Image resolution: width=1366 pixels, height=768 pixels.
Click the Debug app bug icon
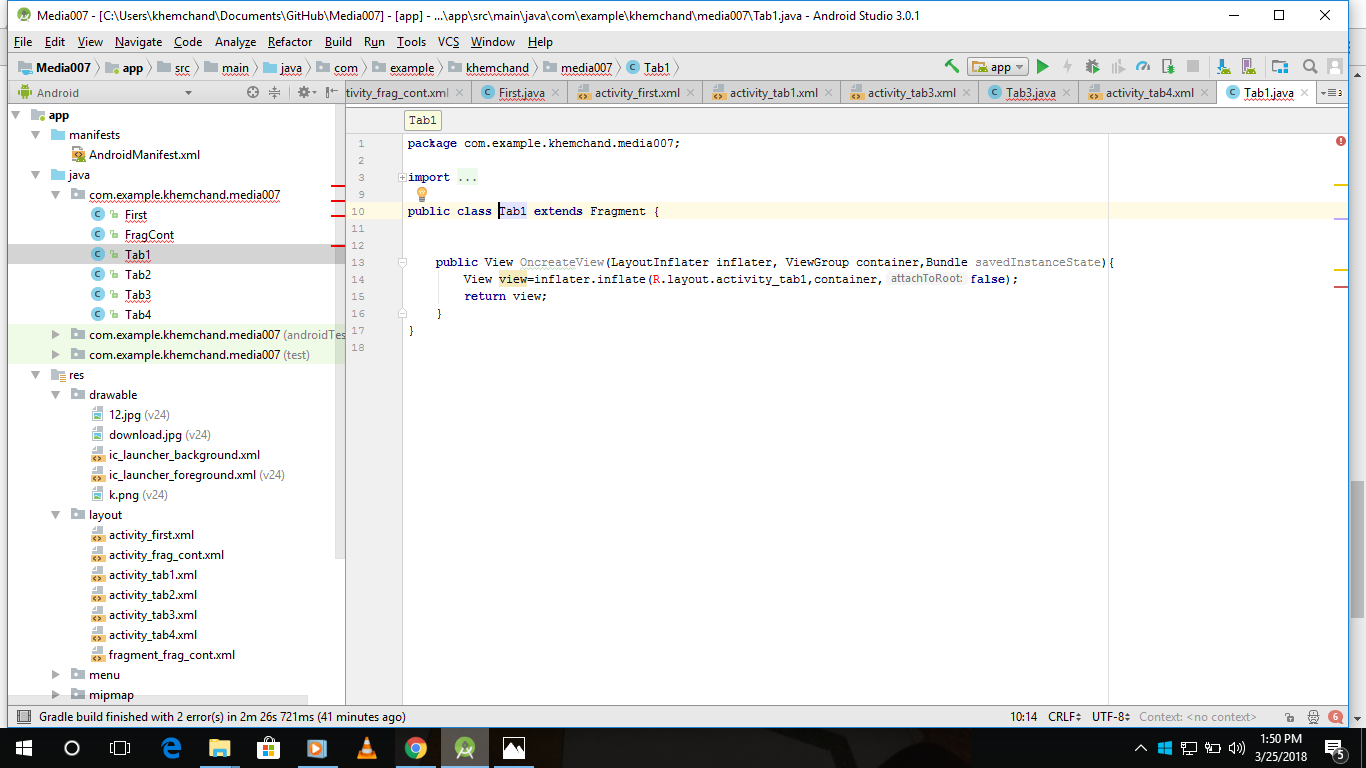pyautogui.click(x=1093, y=67)
